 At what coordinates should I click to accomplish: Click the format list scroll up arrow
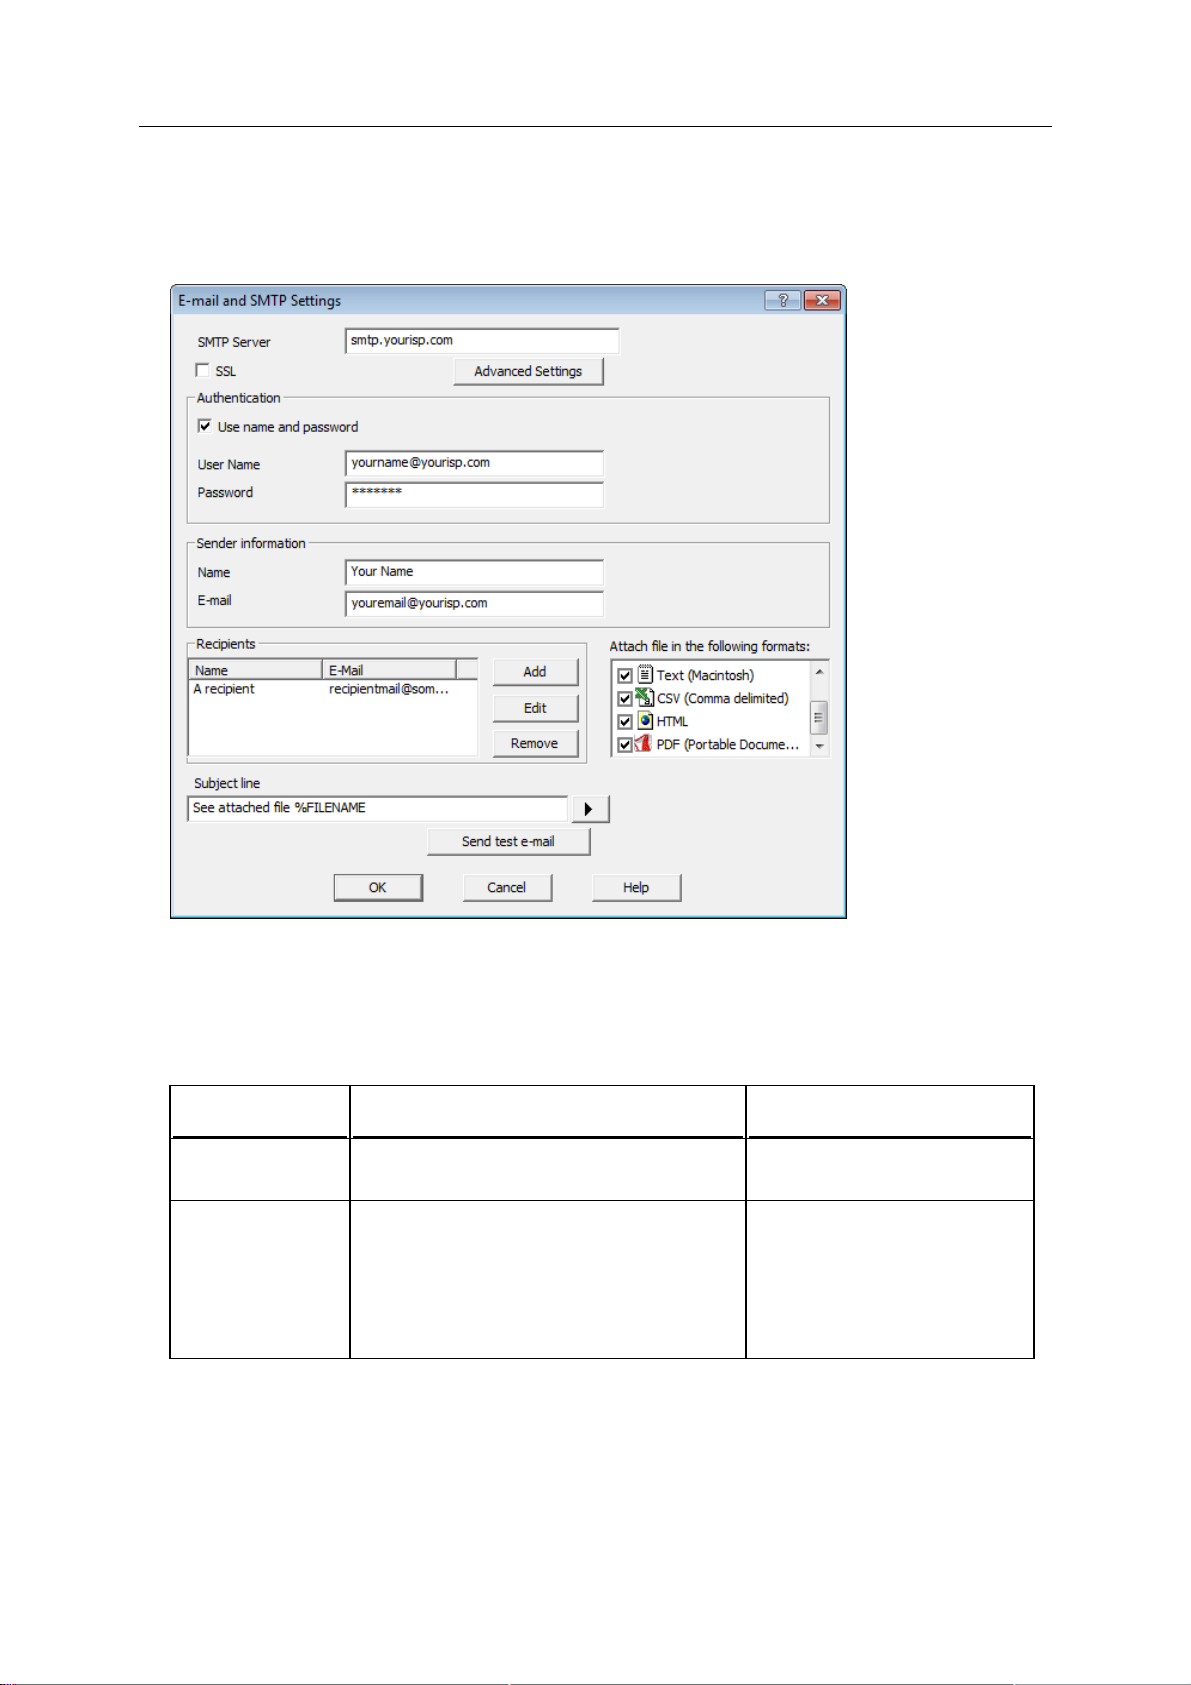tap(819, 671)
